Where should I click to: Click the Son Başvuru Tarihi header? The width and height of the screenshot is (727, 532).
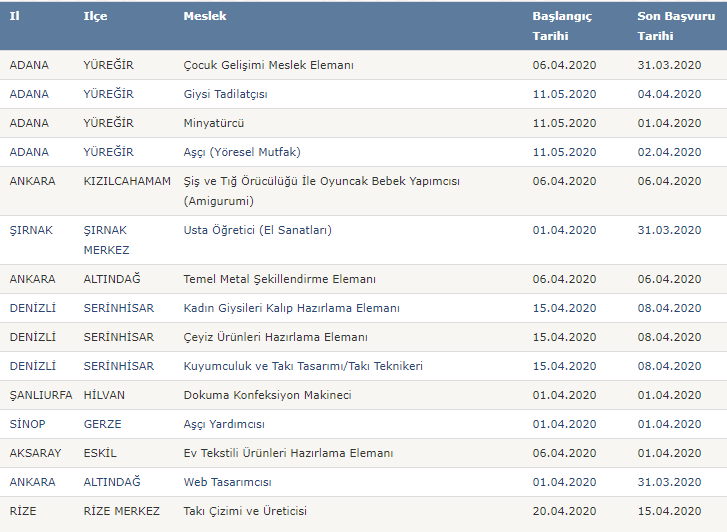pyautogui.click(x=676, y=26)
